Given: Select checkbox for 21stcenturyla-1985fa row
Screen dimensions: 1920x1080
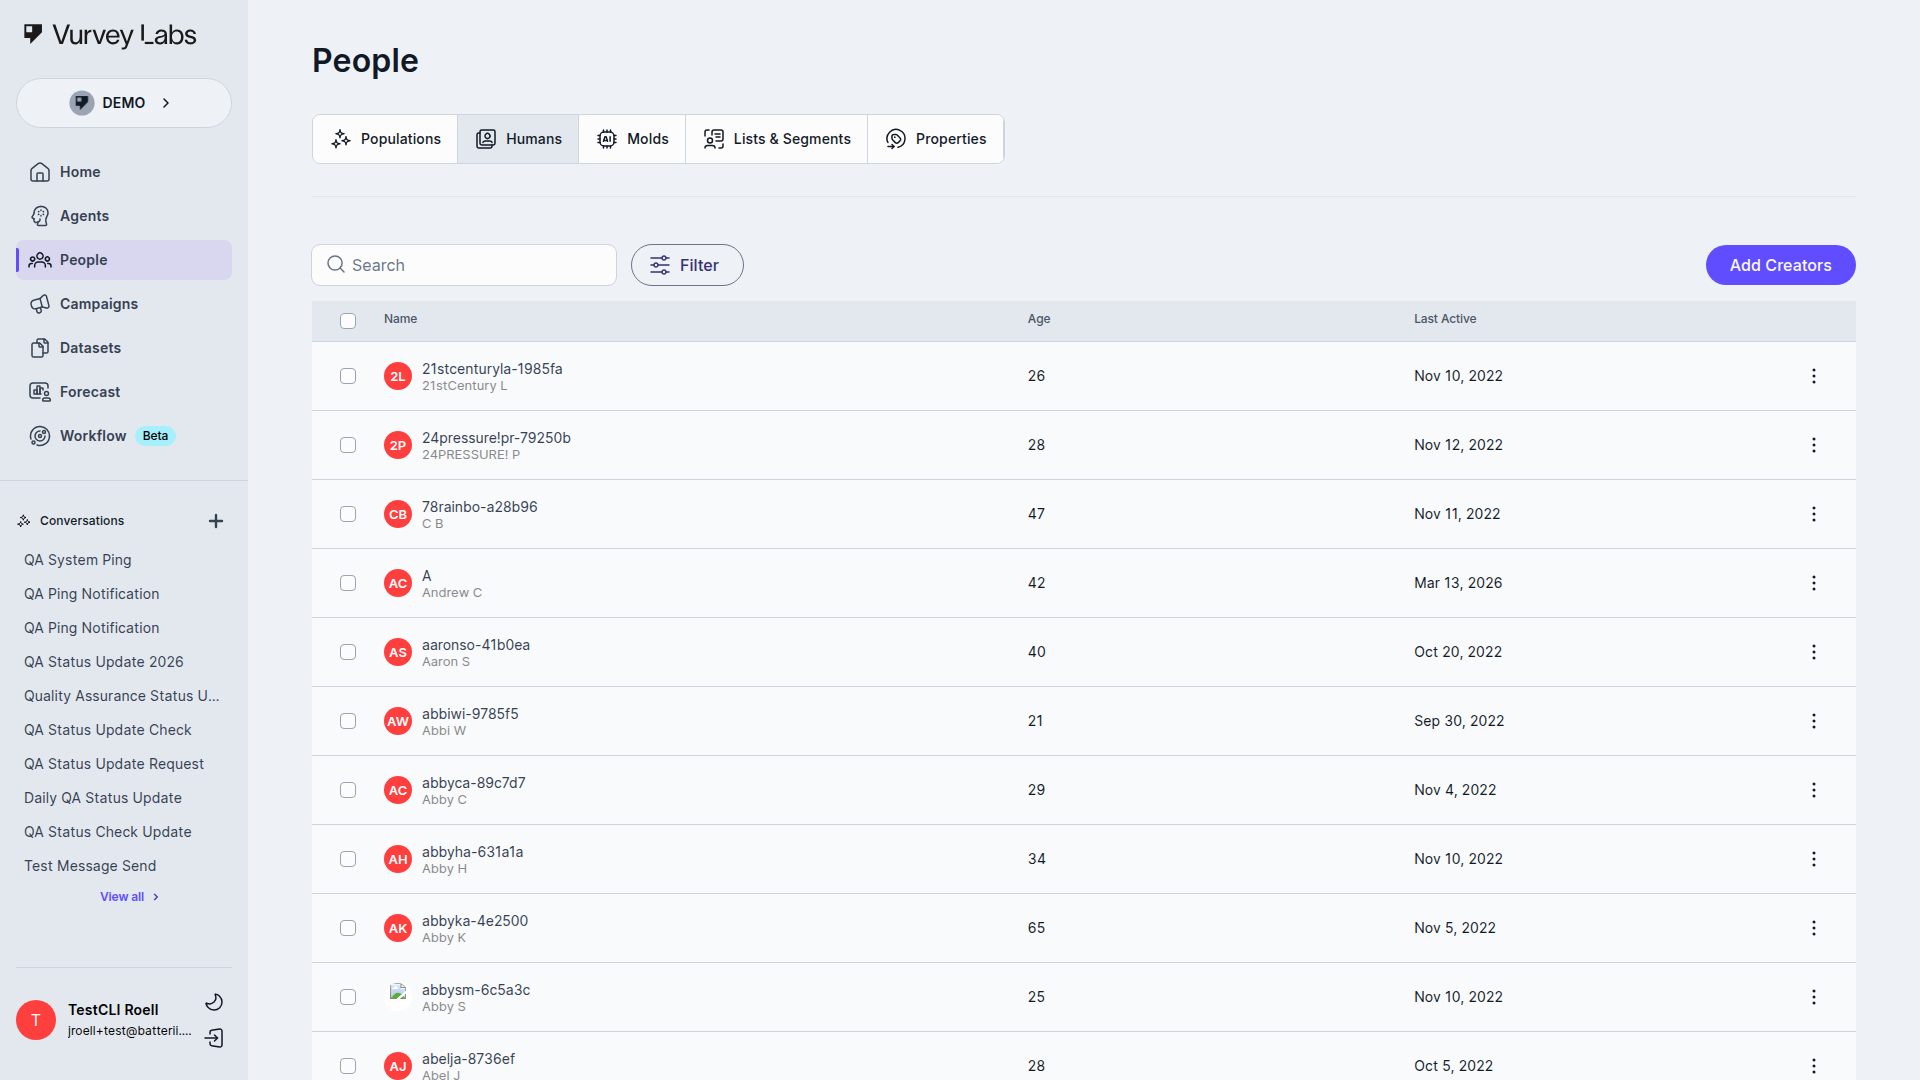Looking at the screenshot, I should point(348,376).
